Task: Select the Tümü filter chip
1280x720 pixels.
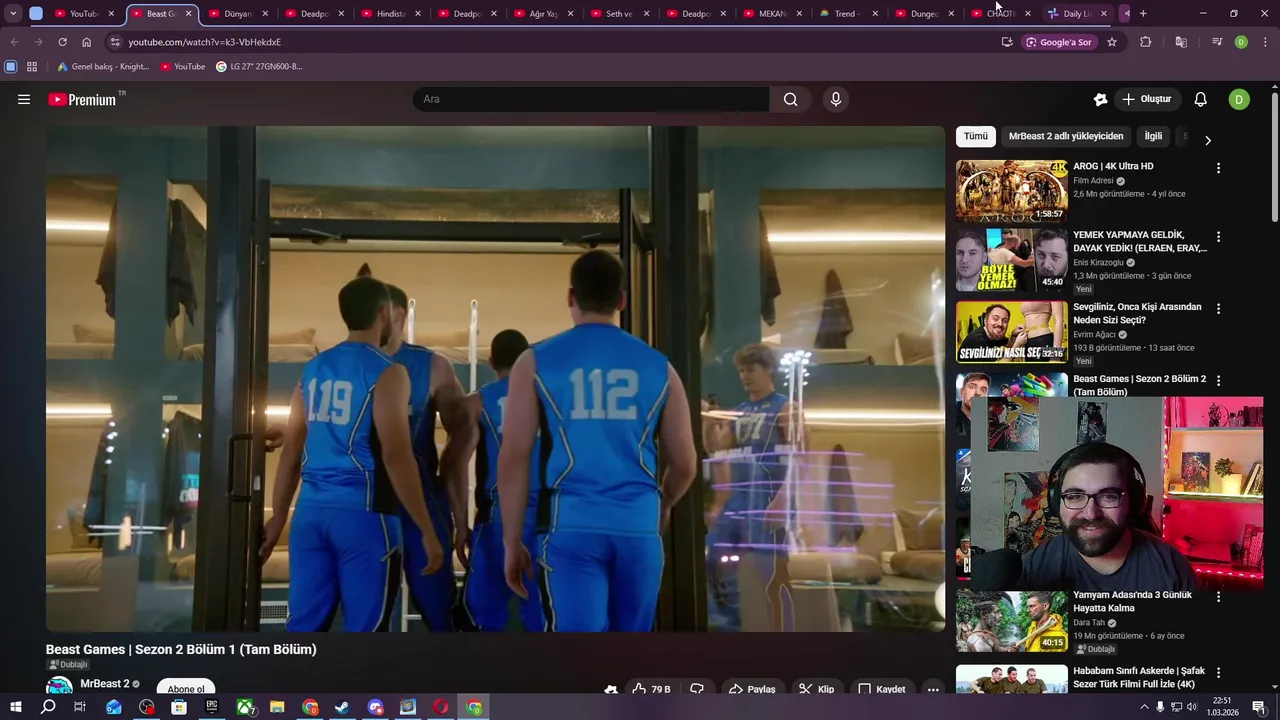Action: 976,136
